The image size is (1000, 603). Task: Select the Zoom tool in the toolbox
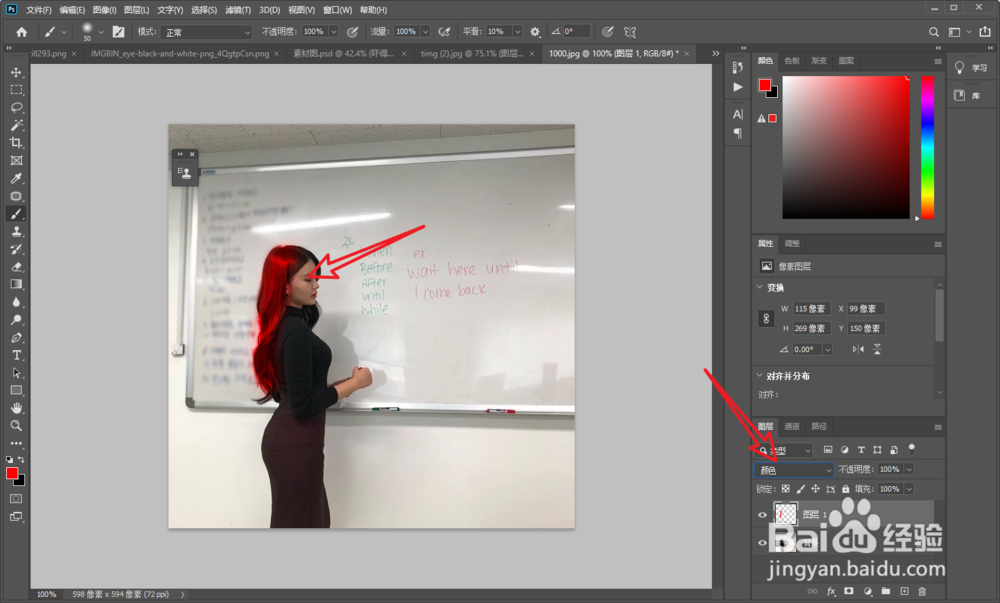coord(17,426)
